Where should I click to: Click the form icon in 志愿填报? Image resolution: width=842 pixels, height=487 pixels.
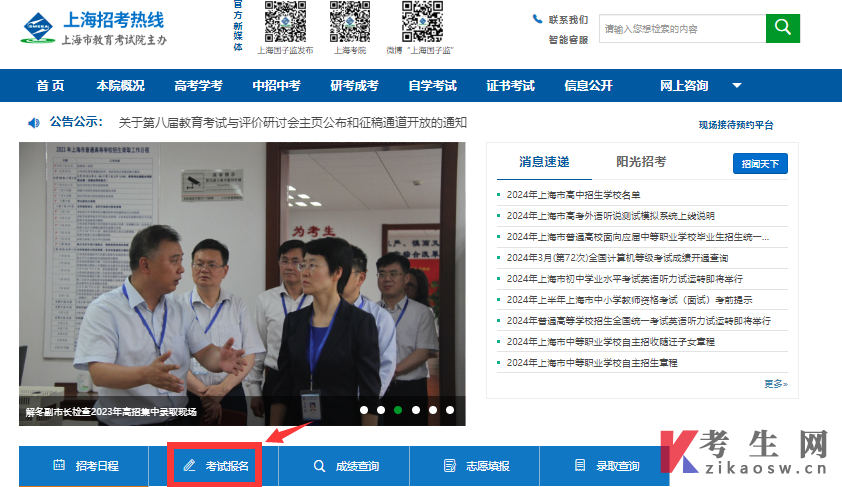coord(449,466)
